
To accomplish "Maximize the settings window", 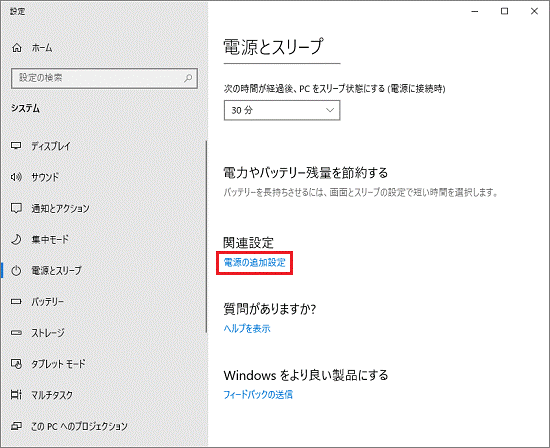I will click(x=504, y=11).
